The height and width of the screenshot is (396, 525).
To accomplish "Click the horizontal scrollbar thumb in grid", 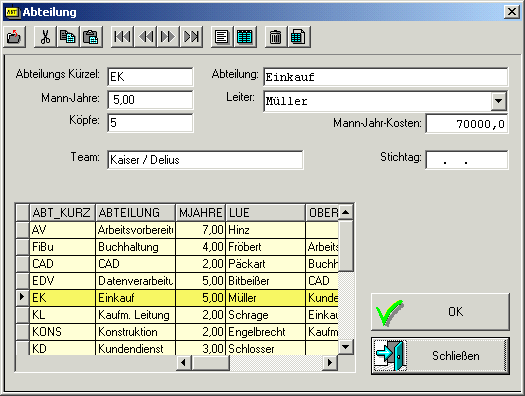I will pos(210,362).
